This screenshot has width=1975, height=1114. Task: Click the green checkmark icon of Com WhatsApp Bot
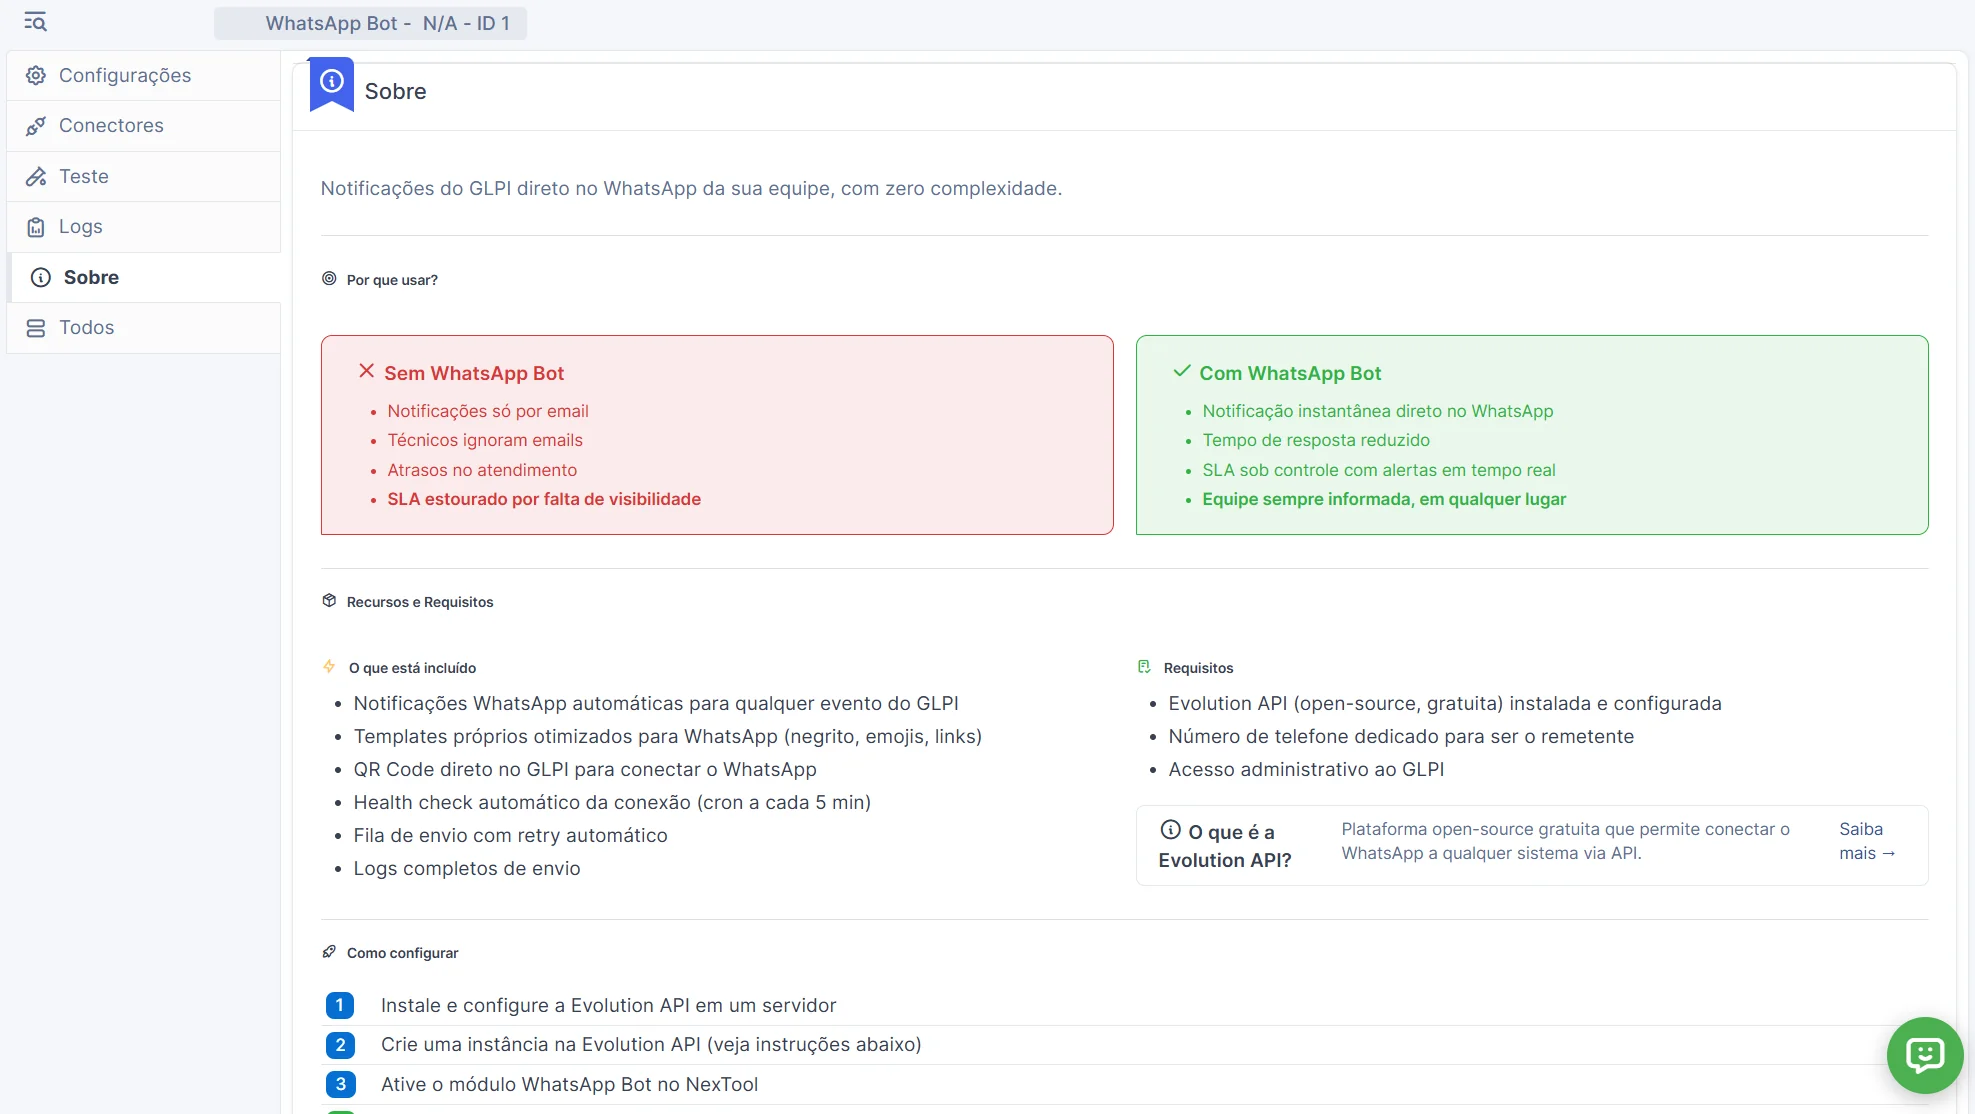point(1182,371)
